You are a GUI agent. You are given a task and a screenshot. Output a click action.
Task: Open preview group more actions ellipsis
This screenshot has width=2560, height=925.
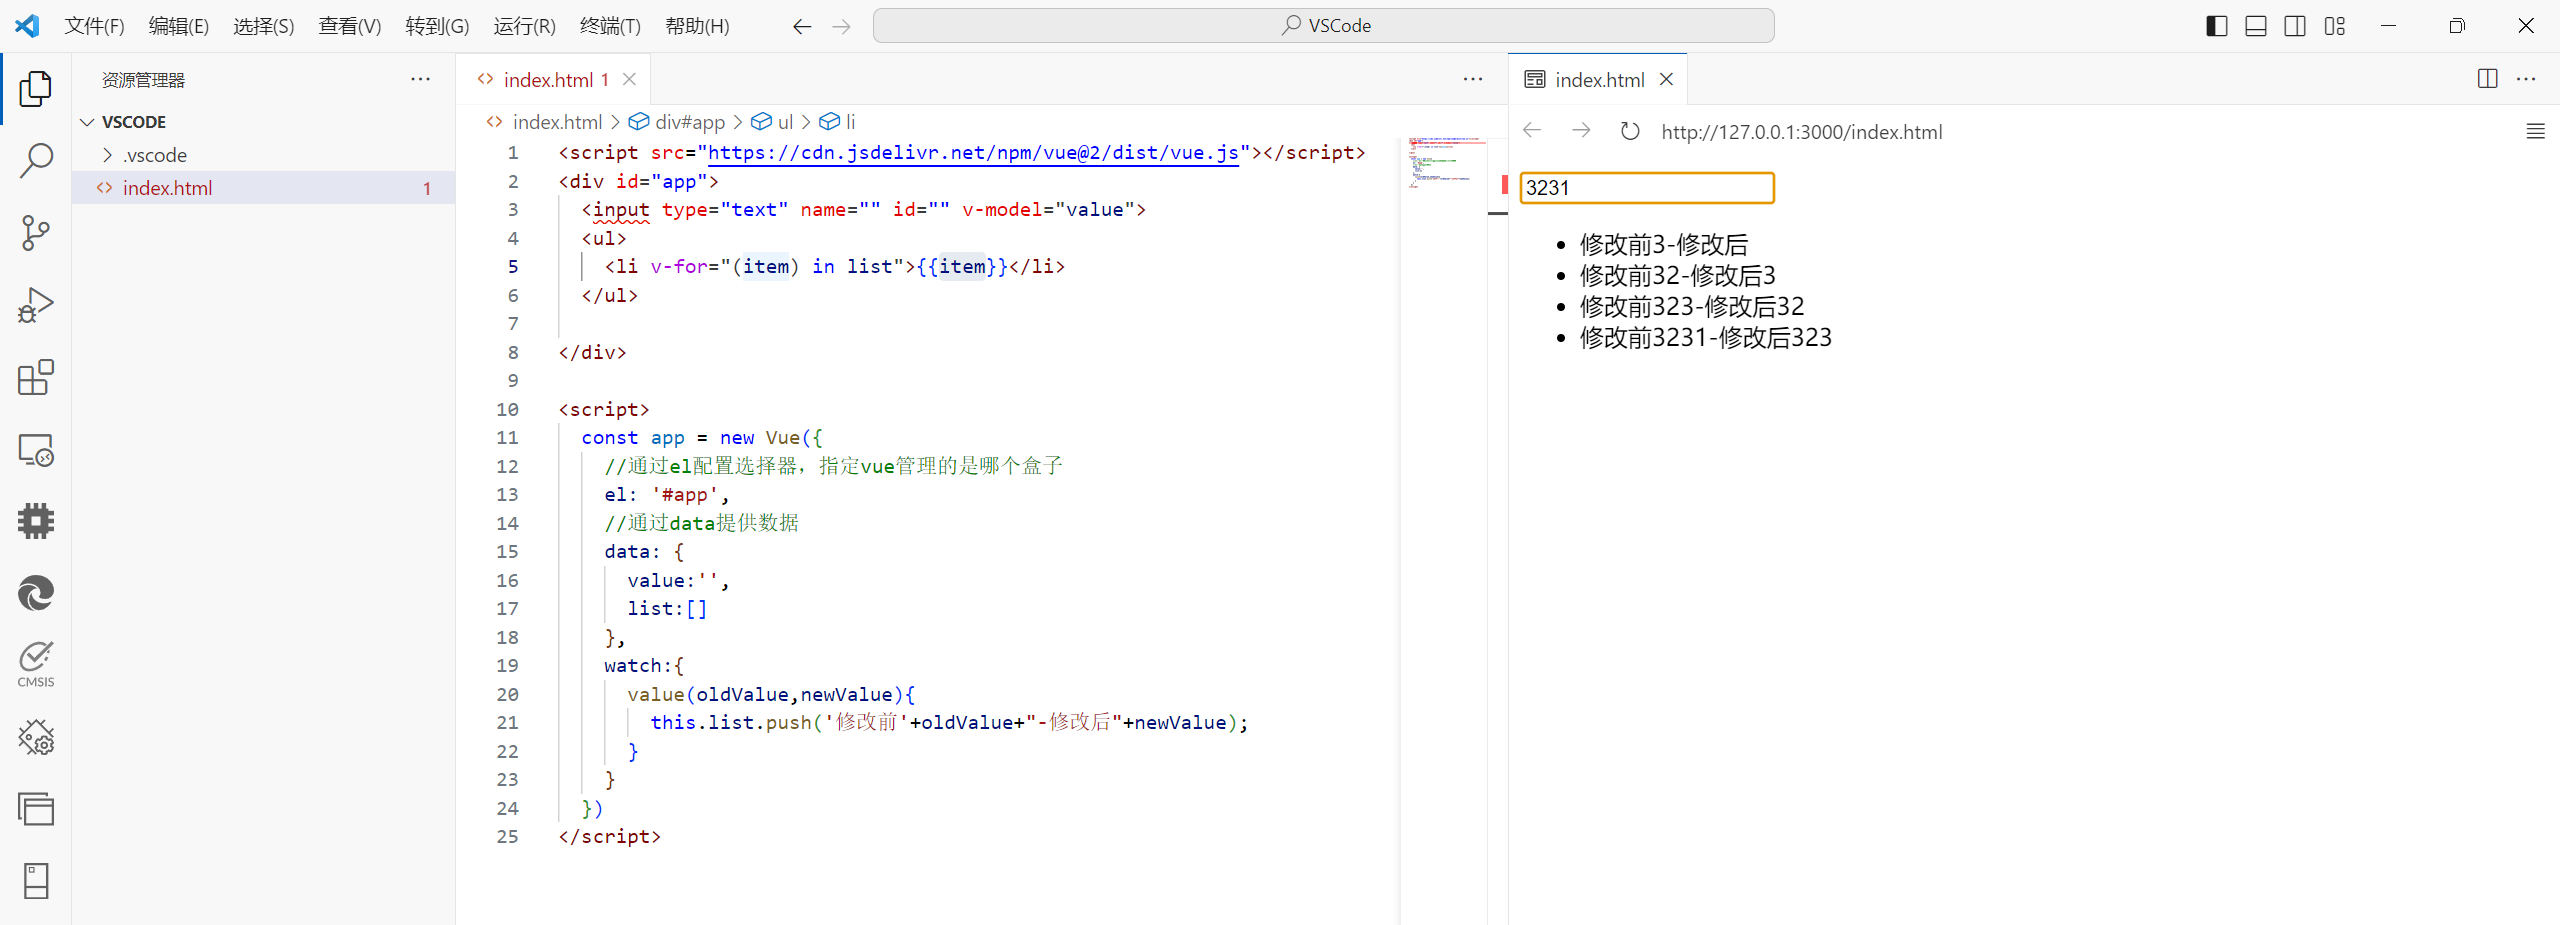click(x=2526, y=79)
